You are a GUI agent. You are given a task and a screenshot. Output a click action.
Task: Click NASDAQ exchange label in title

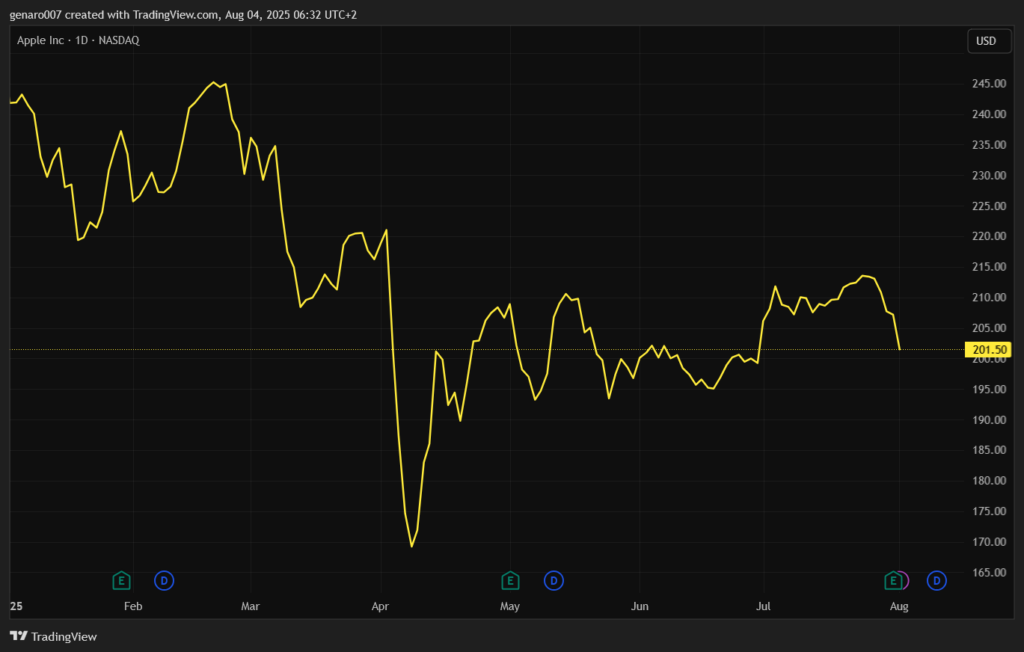(120, 41)
